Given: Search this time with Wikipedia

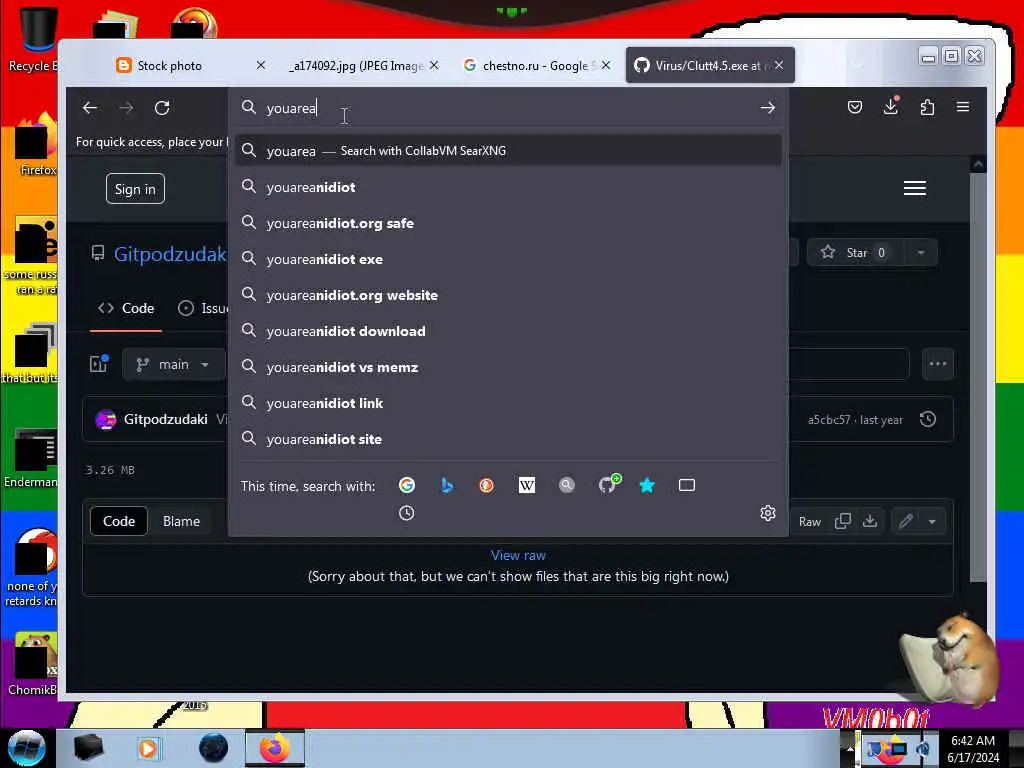Looking at the screenshot, I should (x=526, y=485).
